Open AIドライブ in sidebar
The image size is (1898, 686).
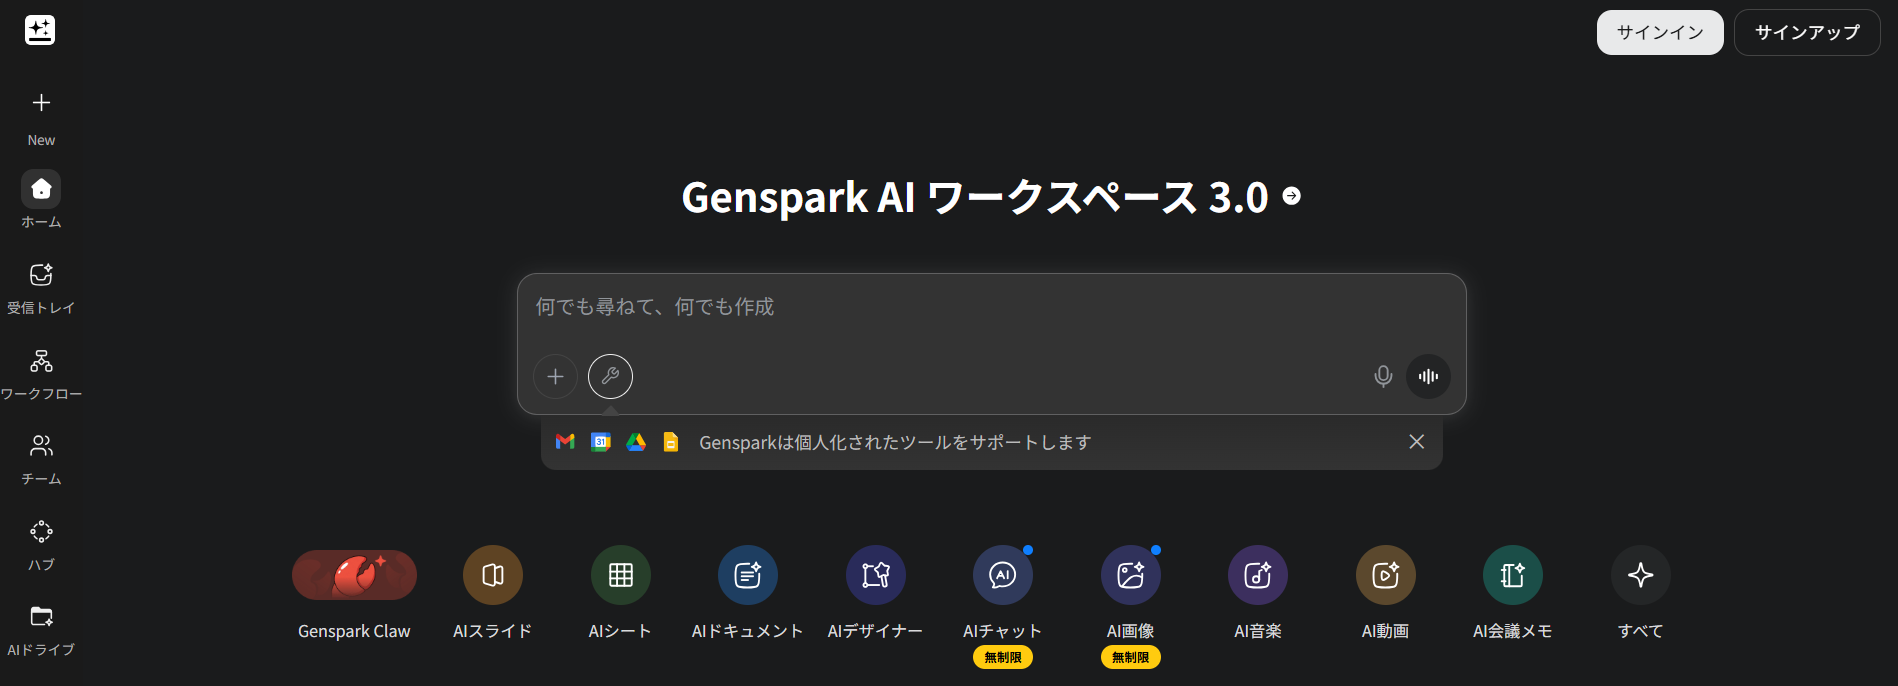(41, 631)
